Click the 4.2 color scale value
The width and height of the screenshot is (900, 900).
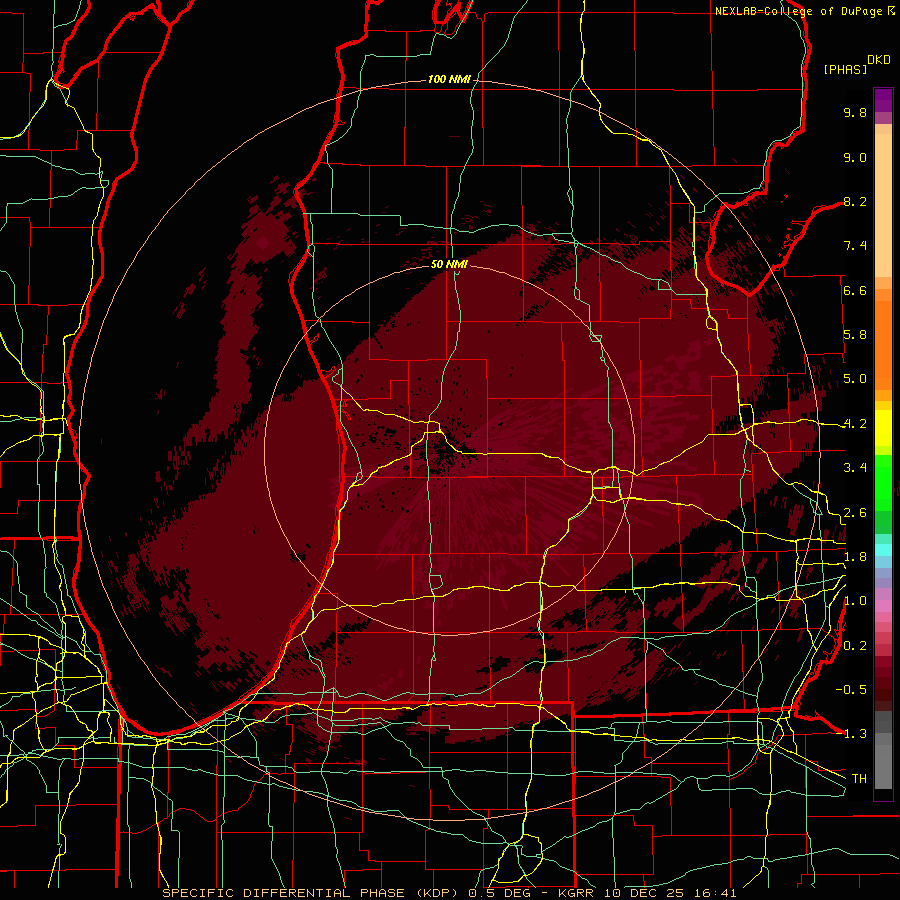click(x=855, y=424)
